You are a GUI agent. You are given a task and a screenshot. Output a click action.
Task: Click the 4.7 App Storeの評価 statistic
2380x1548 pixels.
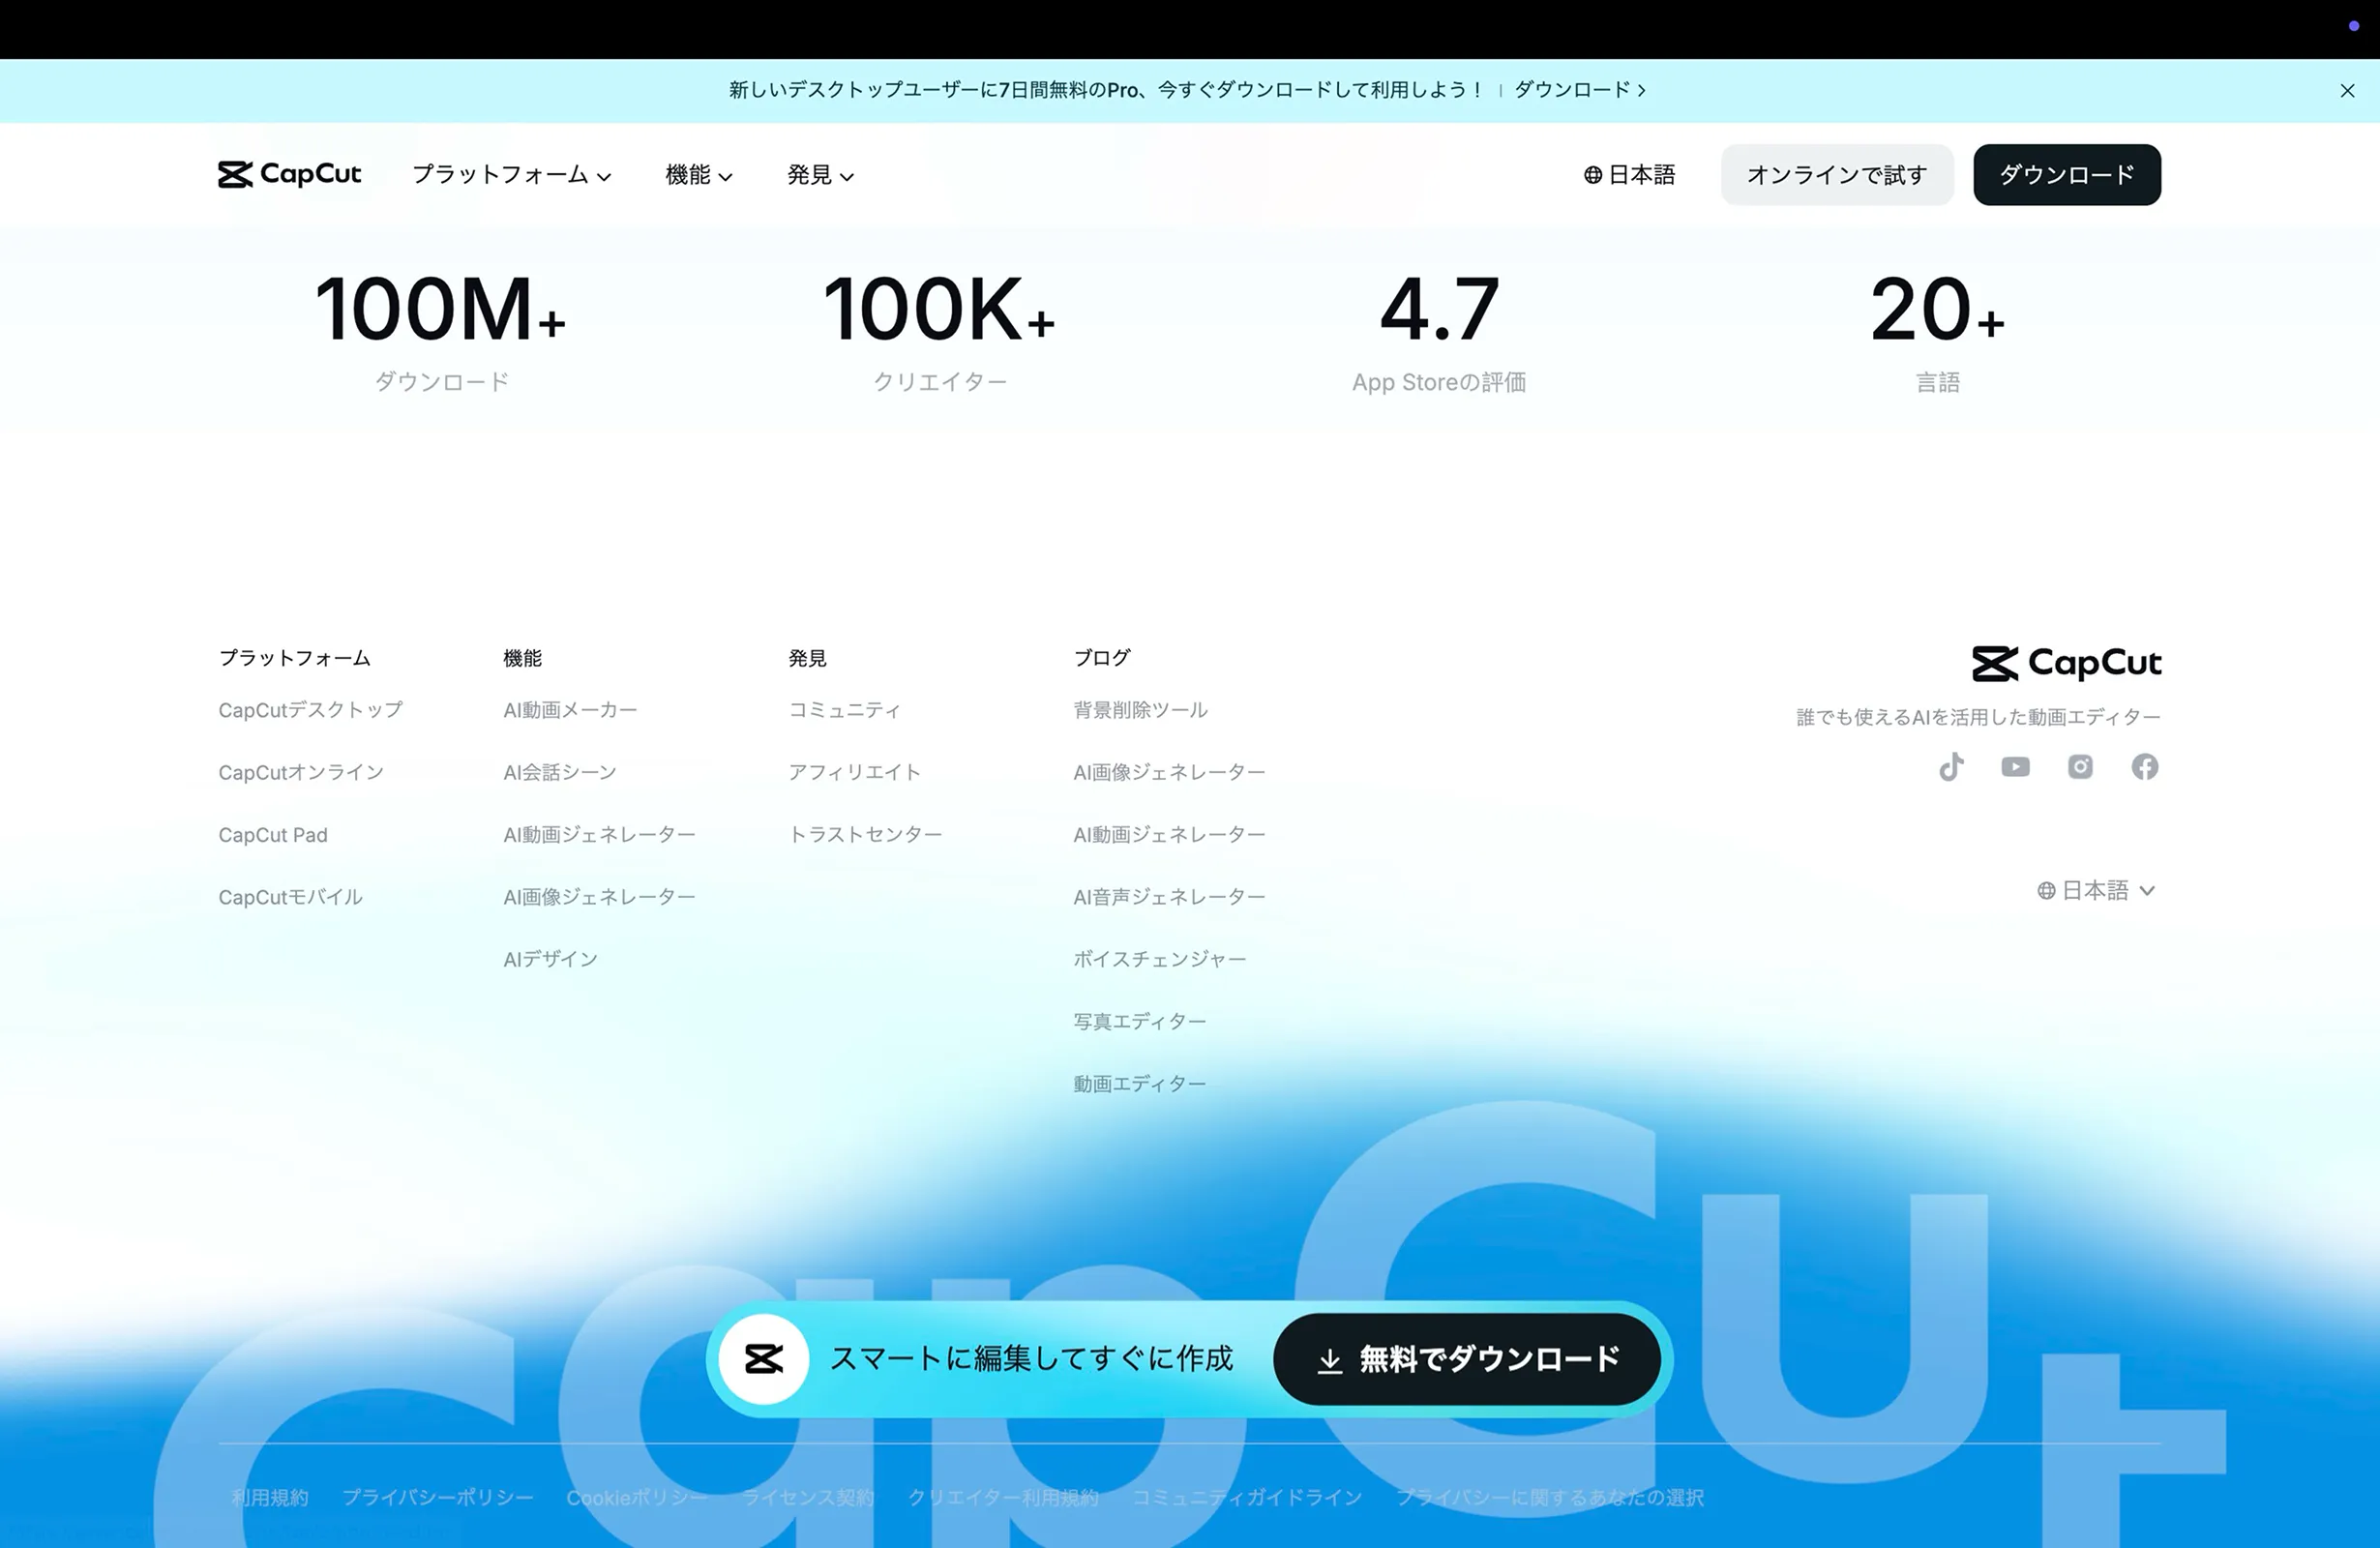[x=1439, y=333]
